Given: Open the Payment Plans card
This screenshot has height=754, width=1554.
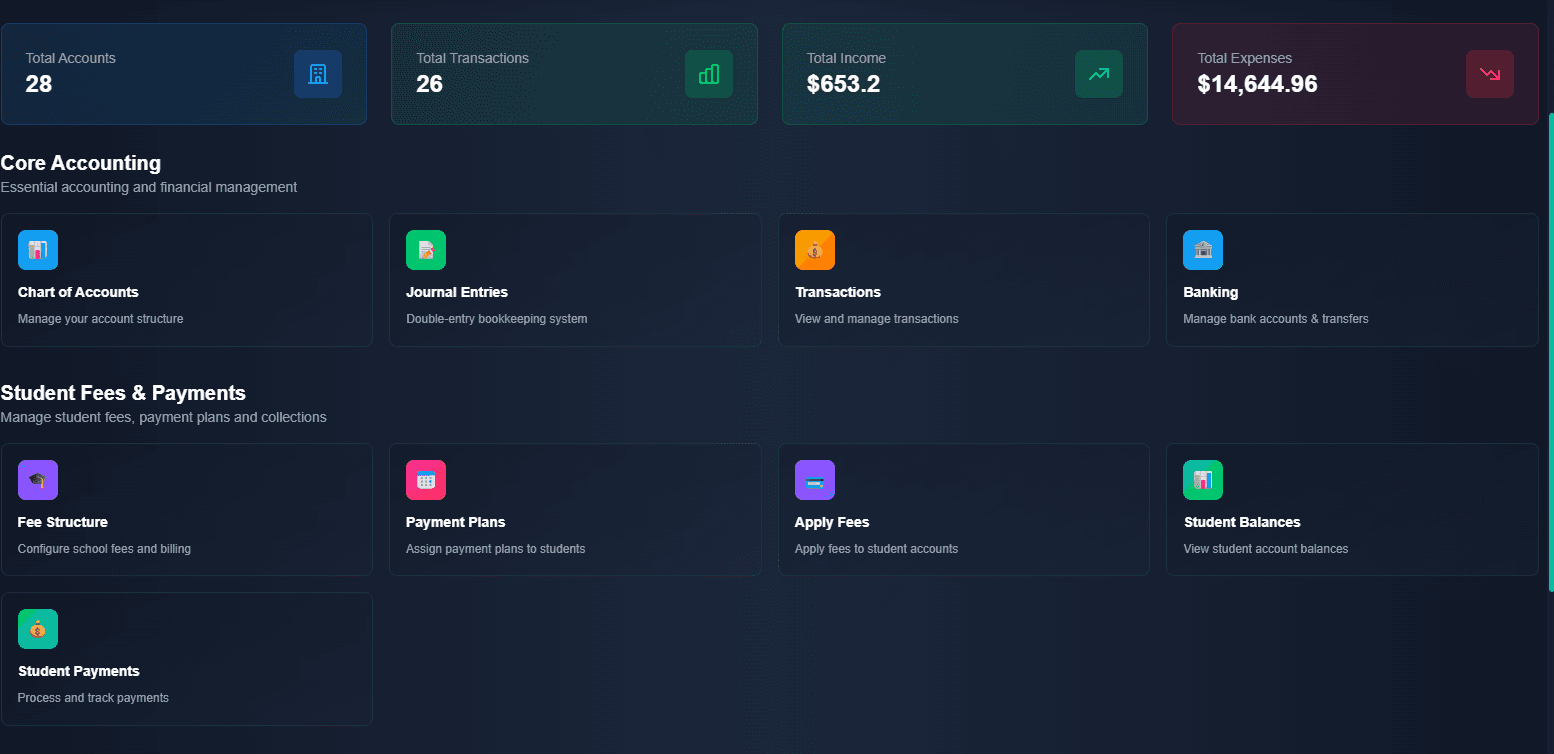Looking at the screenshot, I should pos(575,510).
